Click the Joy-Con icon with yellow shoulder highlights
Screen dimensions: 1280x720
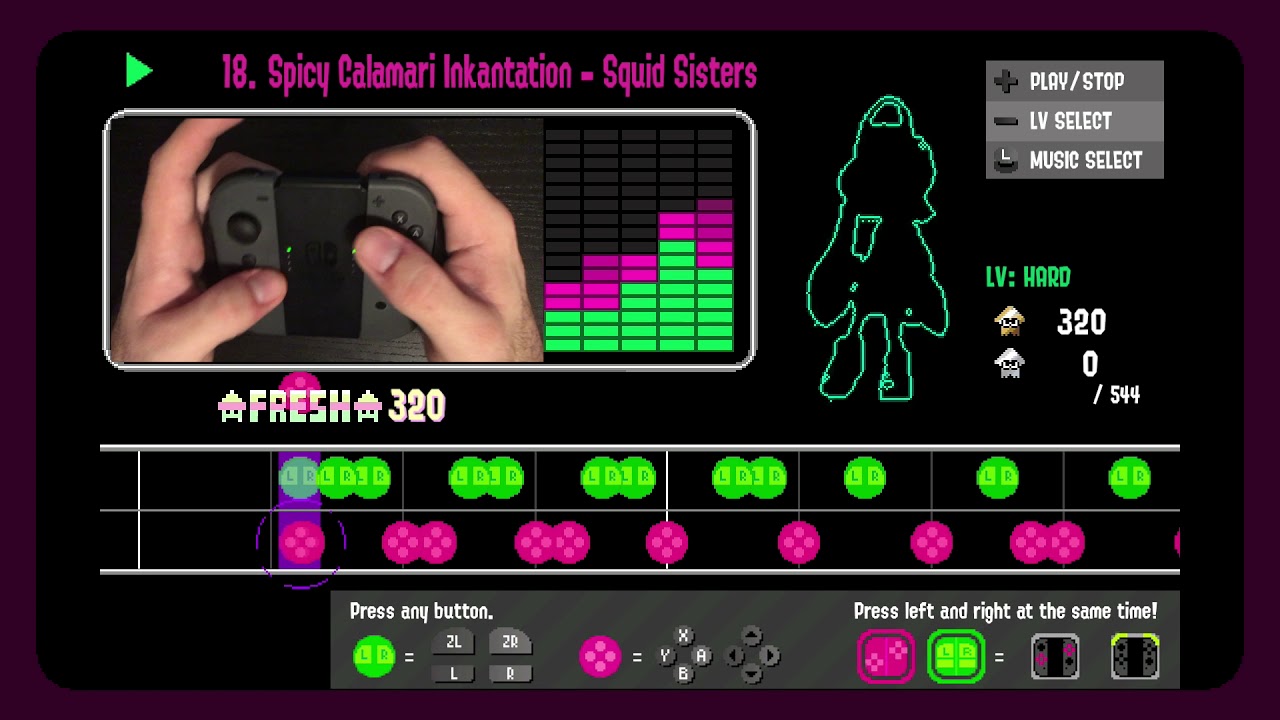[x=1135, y=657]
